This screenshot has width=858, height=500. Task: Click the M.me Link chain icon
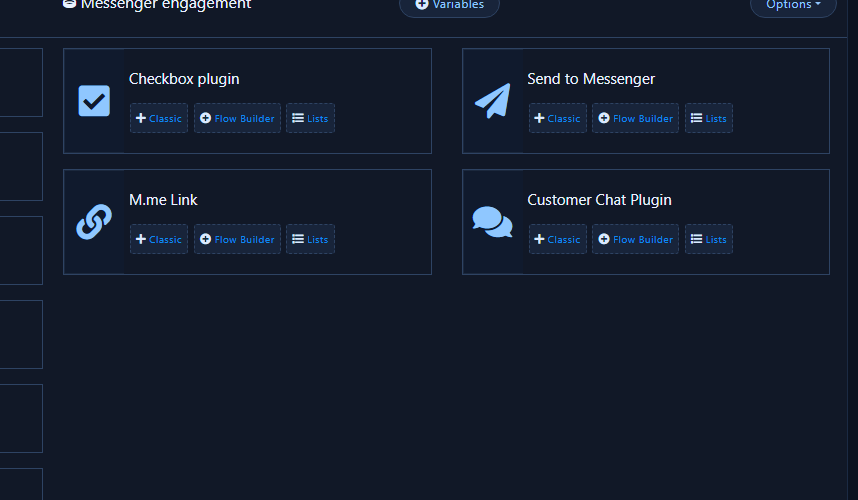tap(94, 222)
